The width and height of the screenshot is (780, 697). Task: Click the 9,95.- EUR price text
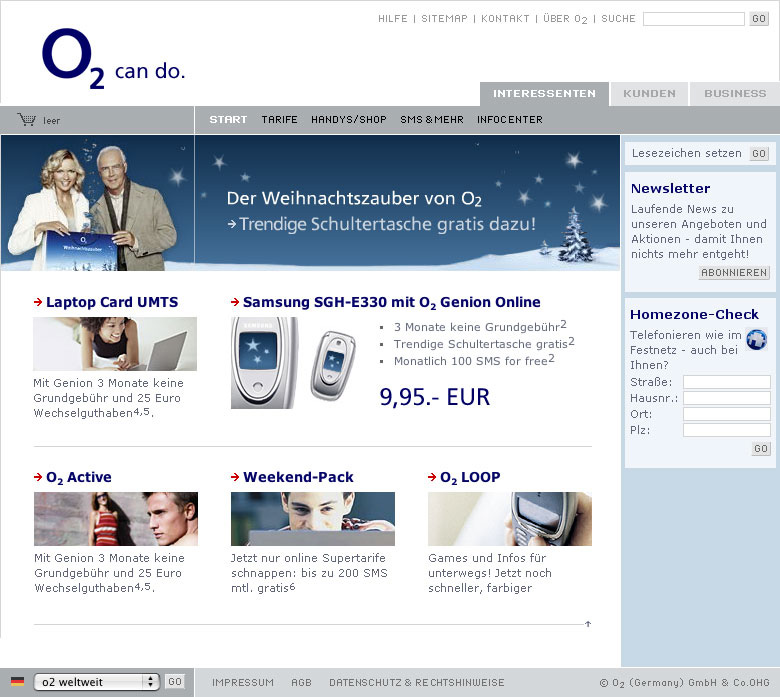point(435,397)
